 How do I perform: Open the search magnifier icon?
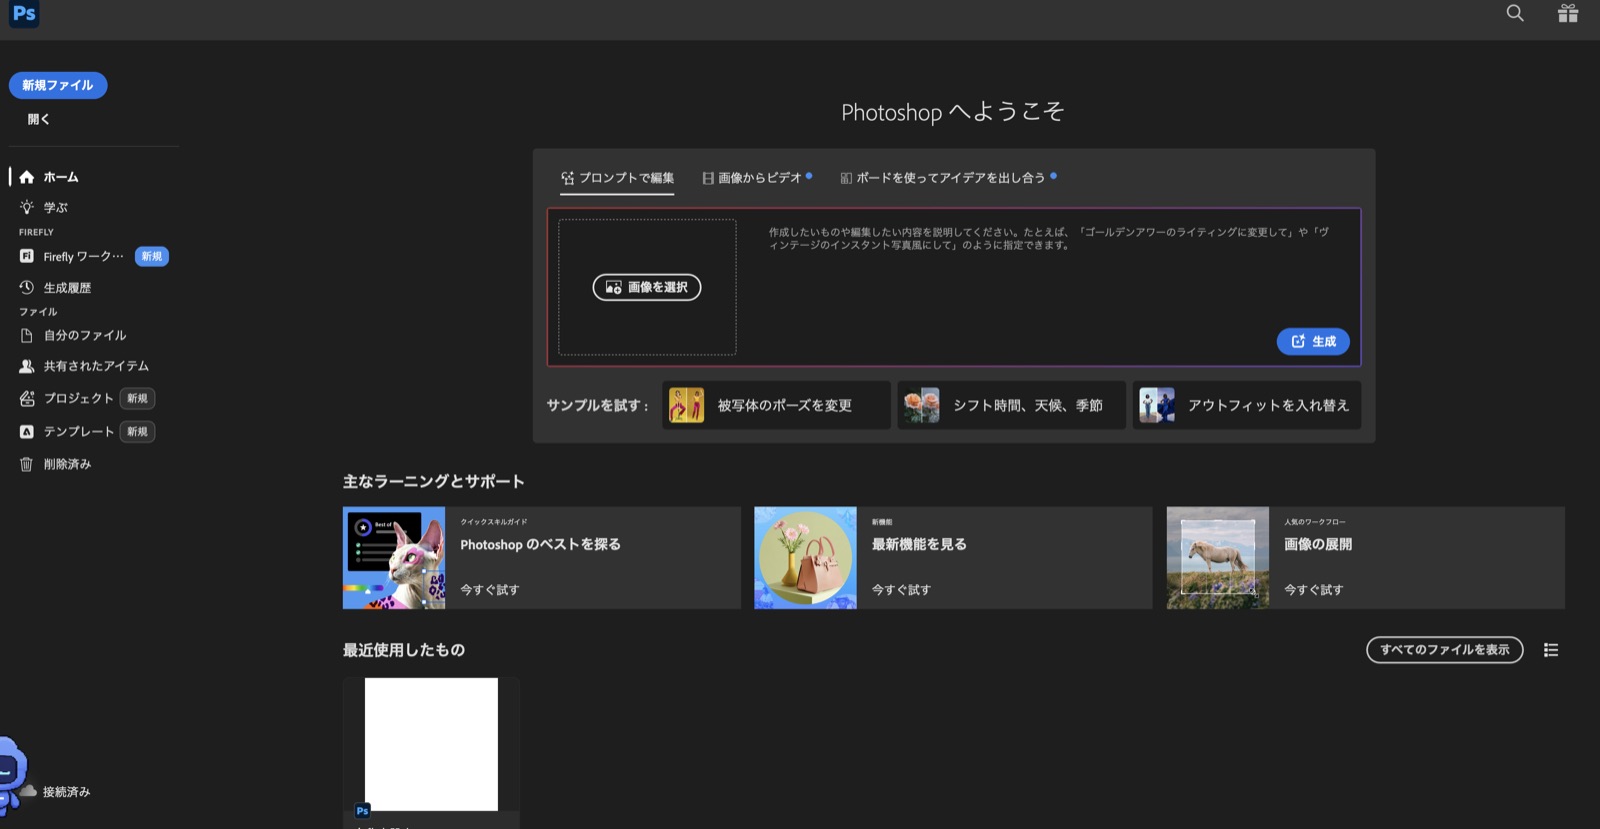coord(1515,13)
